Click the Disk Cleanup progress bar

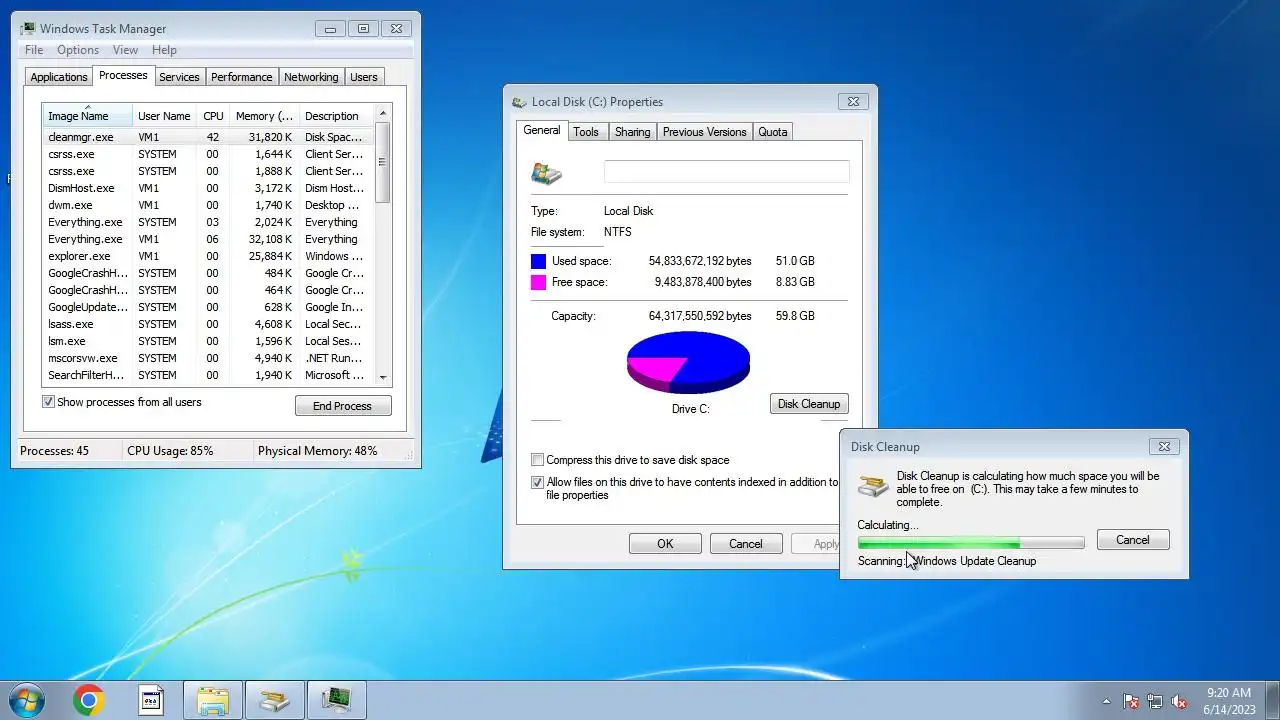click(x=971, y=543)
